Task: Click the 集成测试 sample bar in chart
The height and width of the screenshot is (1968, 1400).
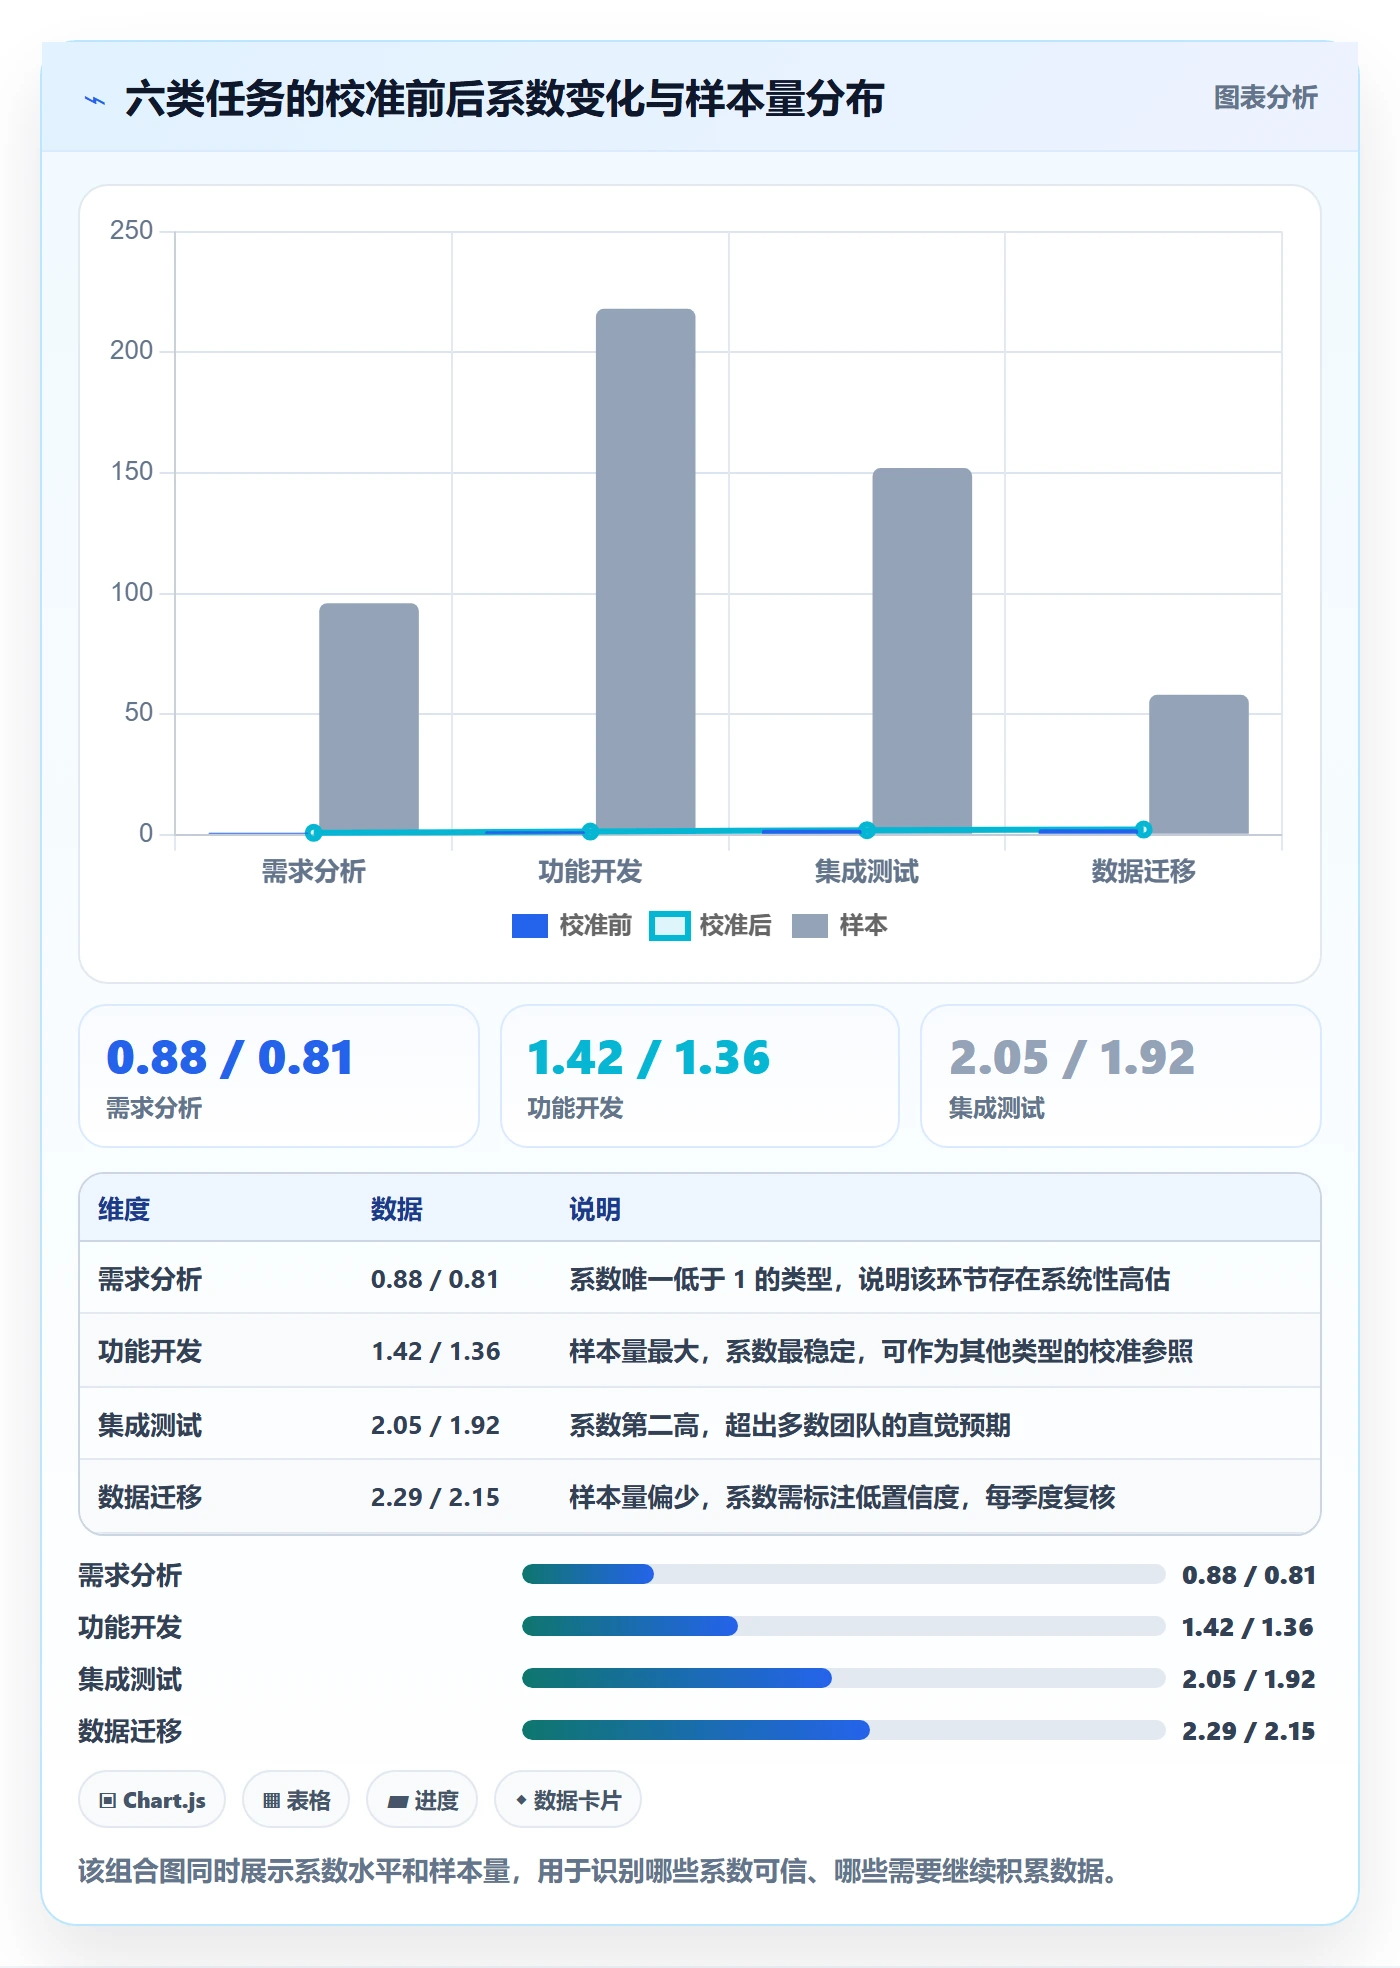Action: click(x=922, y=650)
